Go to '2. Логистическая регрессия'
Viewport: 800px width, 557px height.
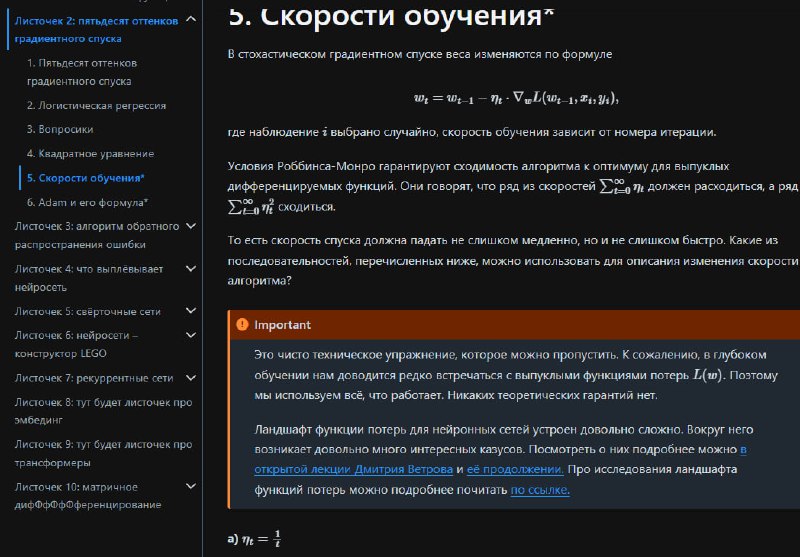(96, 106)
